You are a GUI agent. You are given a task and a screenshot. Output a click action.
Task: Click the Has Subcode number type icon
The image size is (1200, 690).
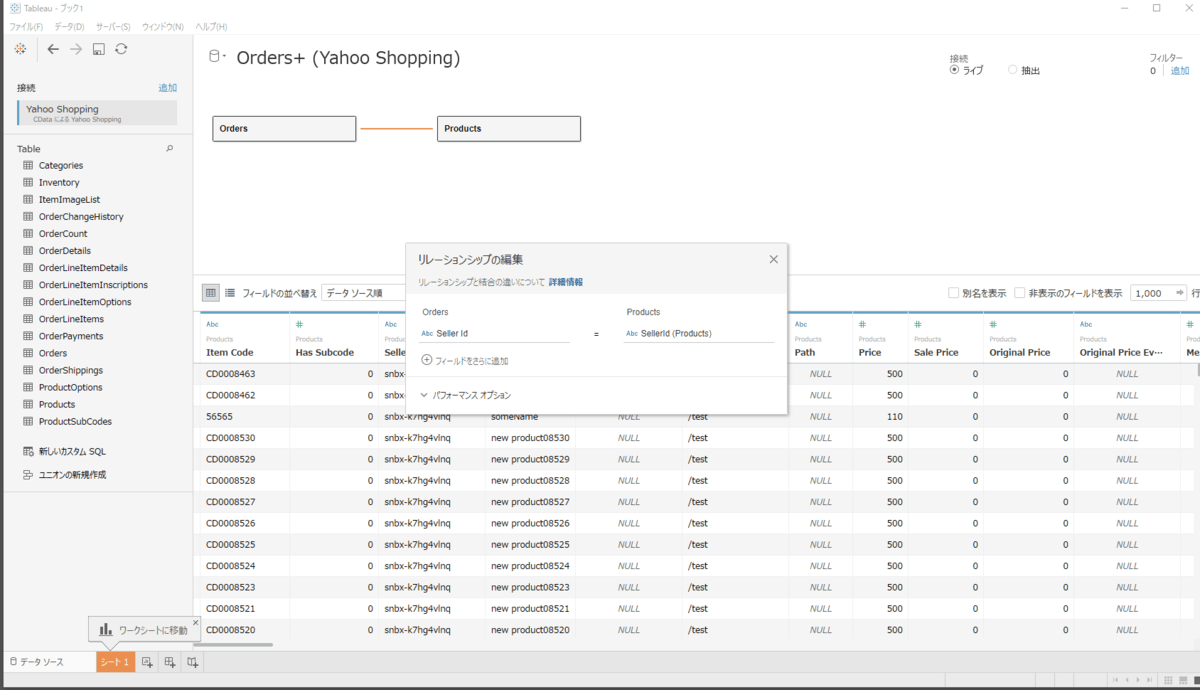click(300, 325)
